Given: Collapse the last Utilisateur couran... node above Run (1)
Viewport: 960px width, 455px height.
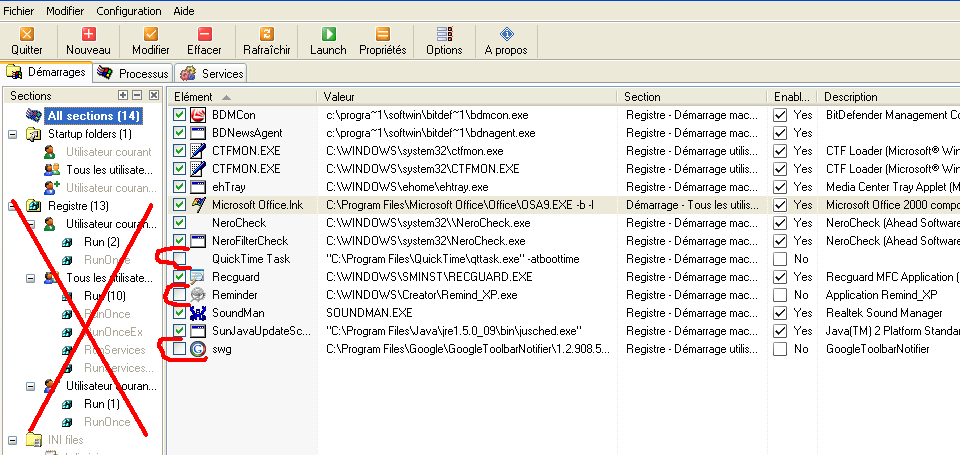Looking at the screenshot, I should pyautogui.click(x=31, y=386).
